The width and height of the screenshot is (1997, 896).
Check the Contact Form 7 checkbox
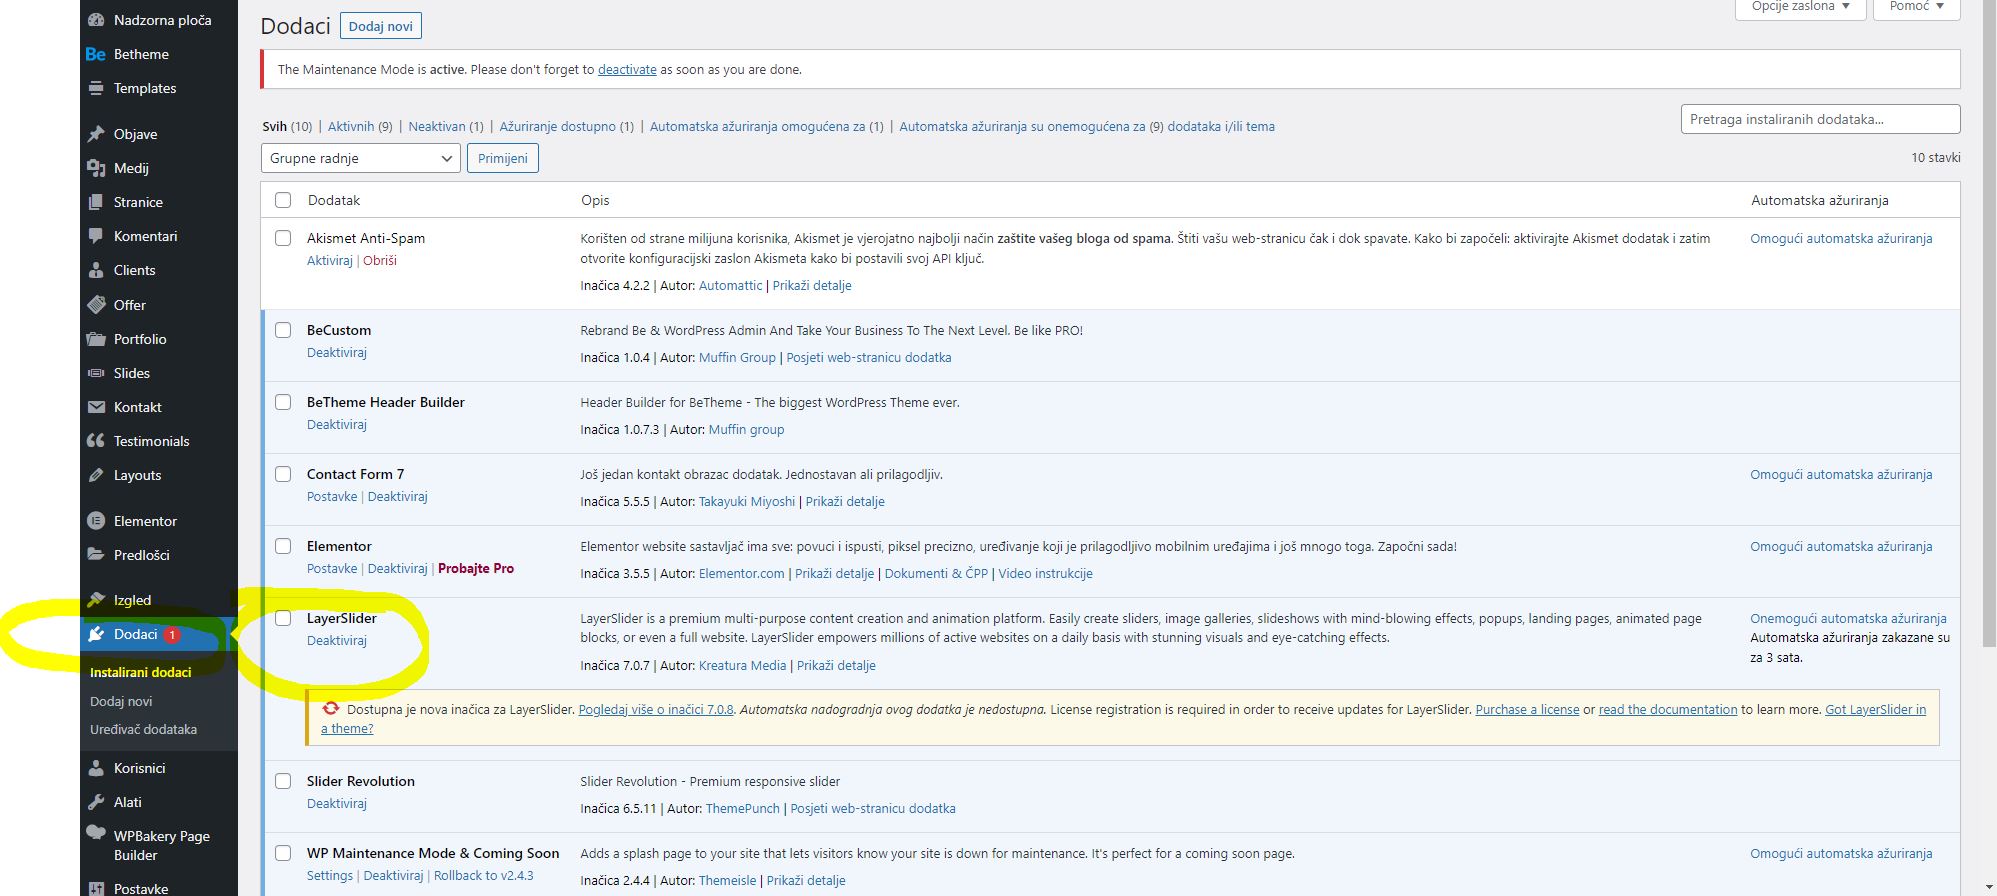pyautogui.click(x=283, y=474)
